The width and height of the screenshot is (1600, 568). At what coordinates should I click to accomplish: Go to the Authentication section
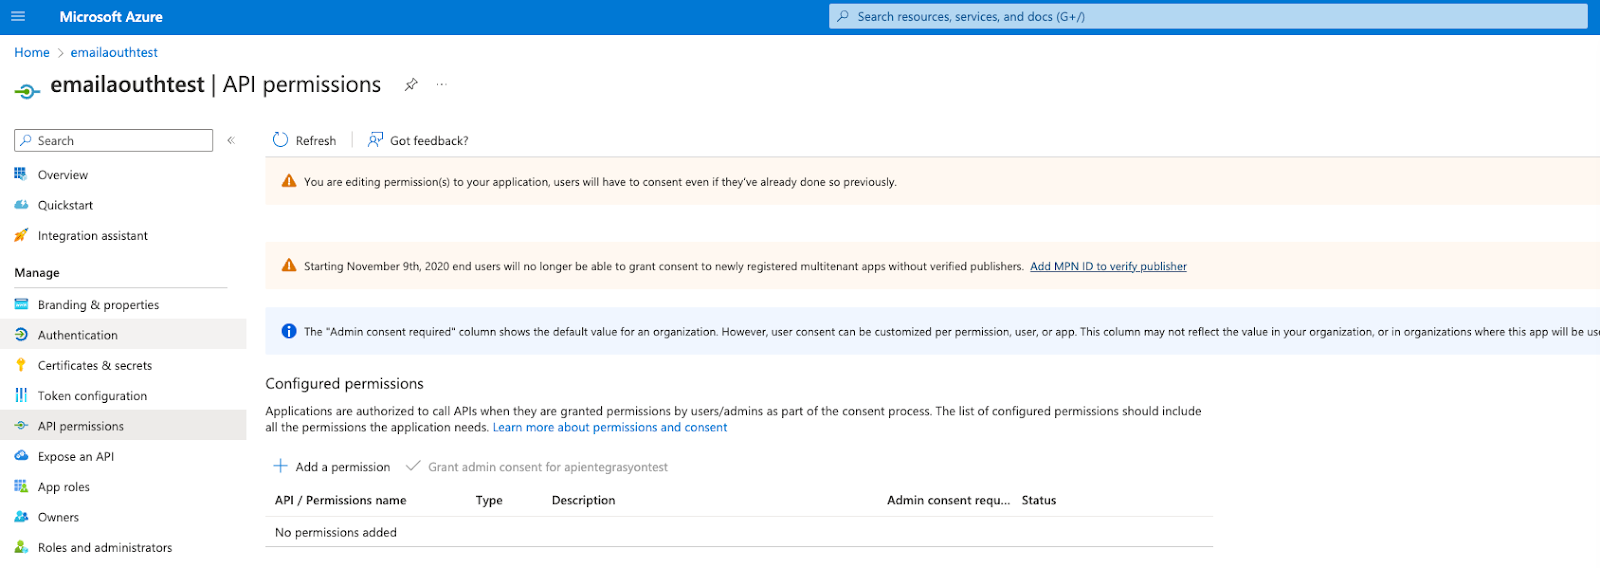point(77,335)
